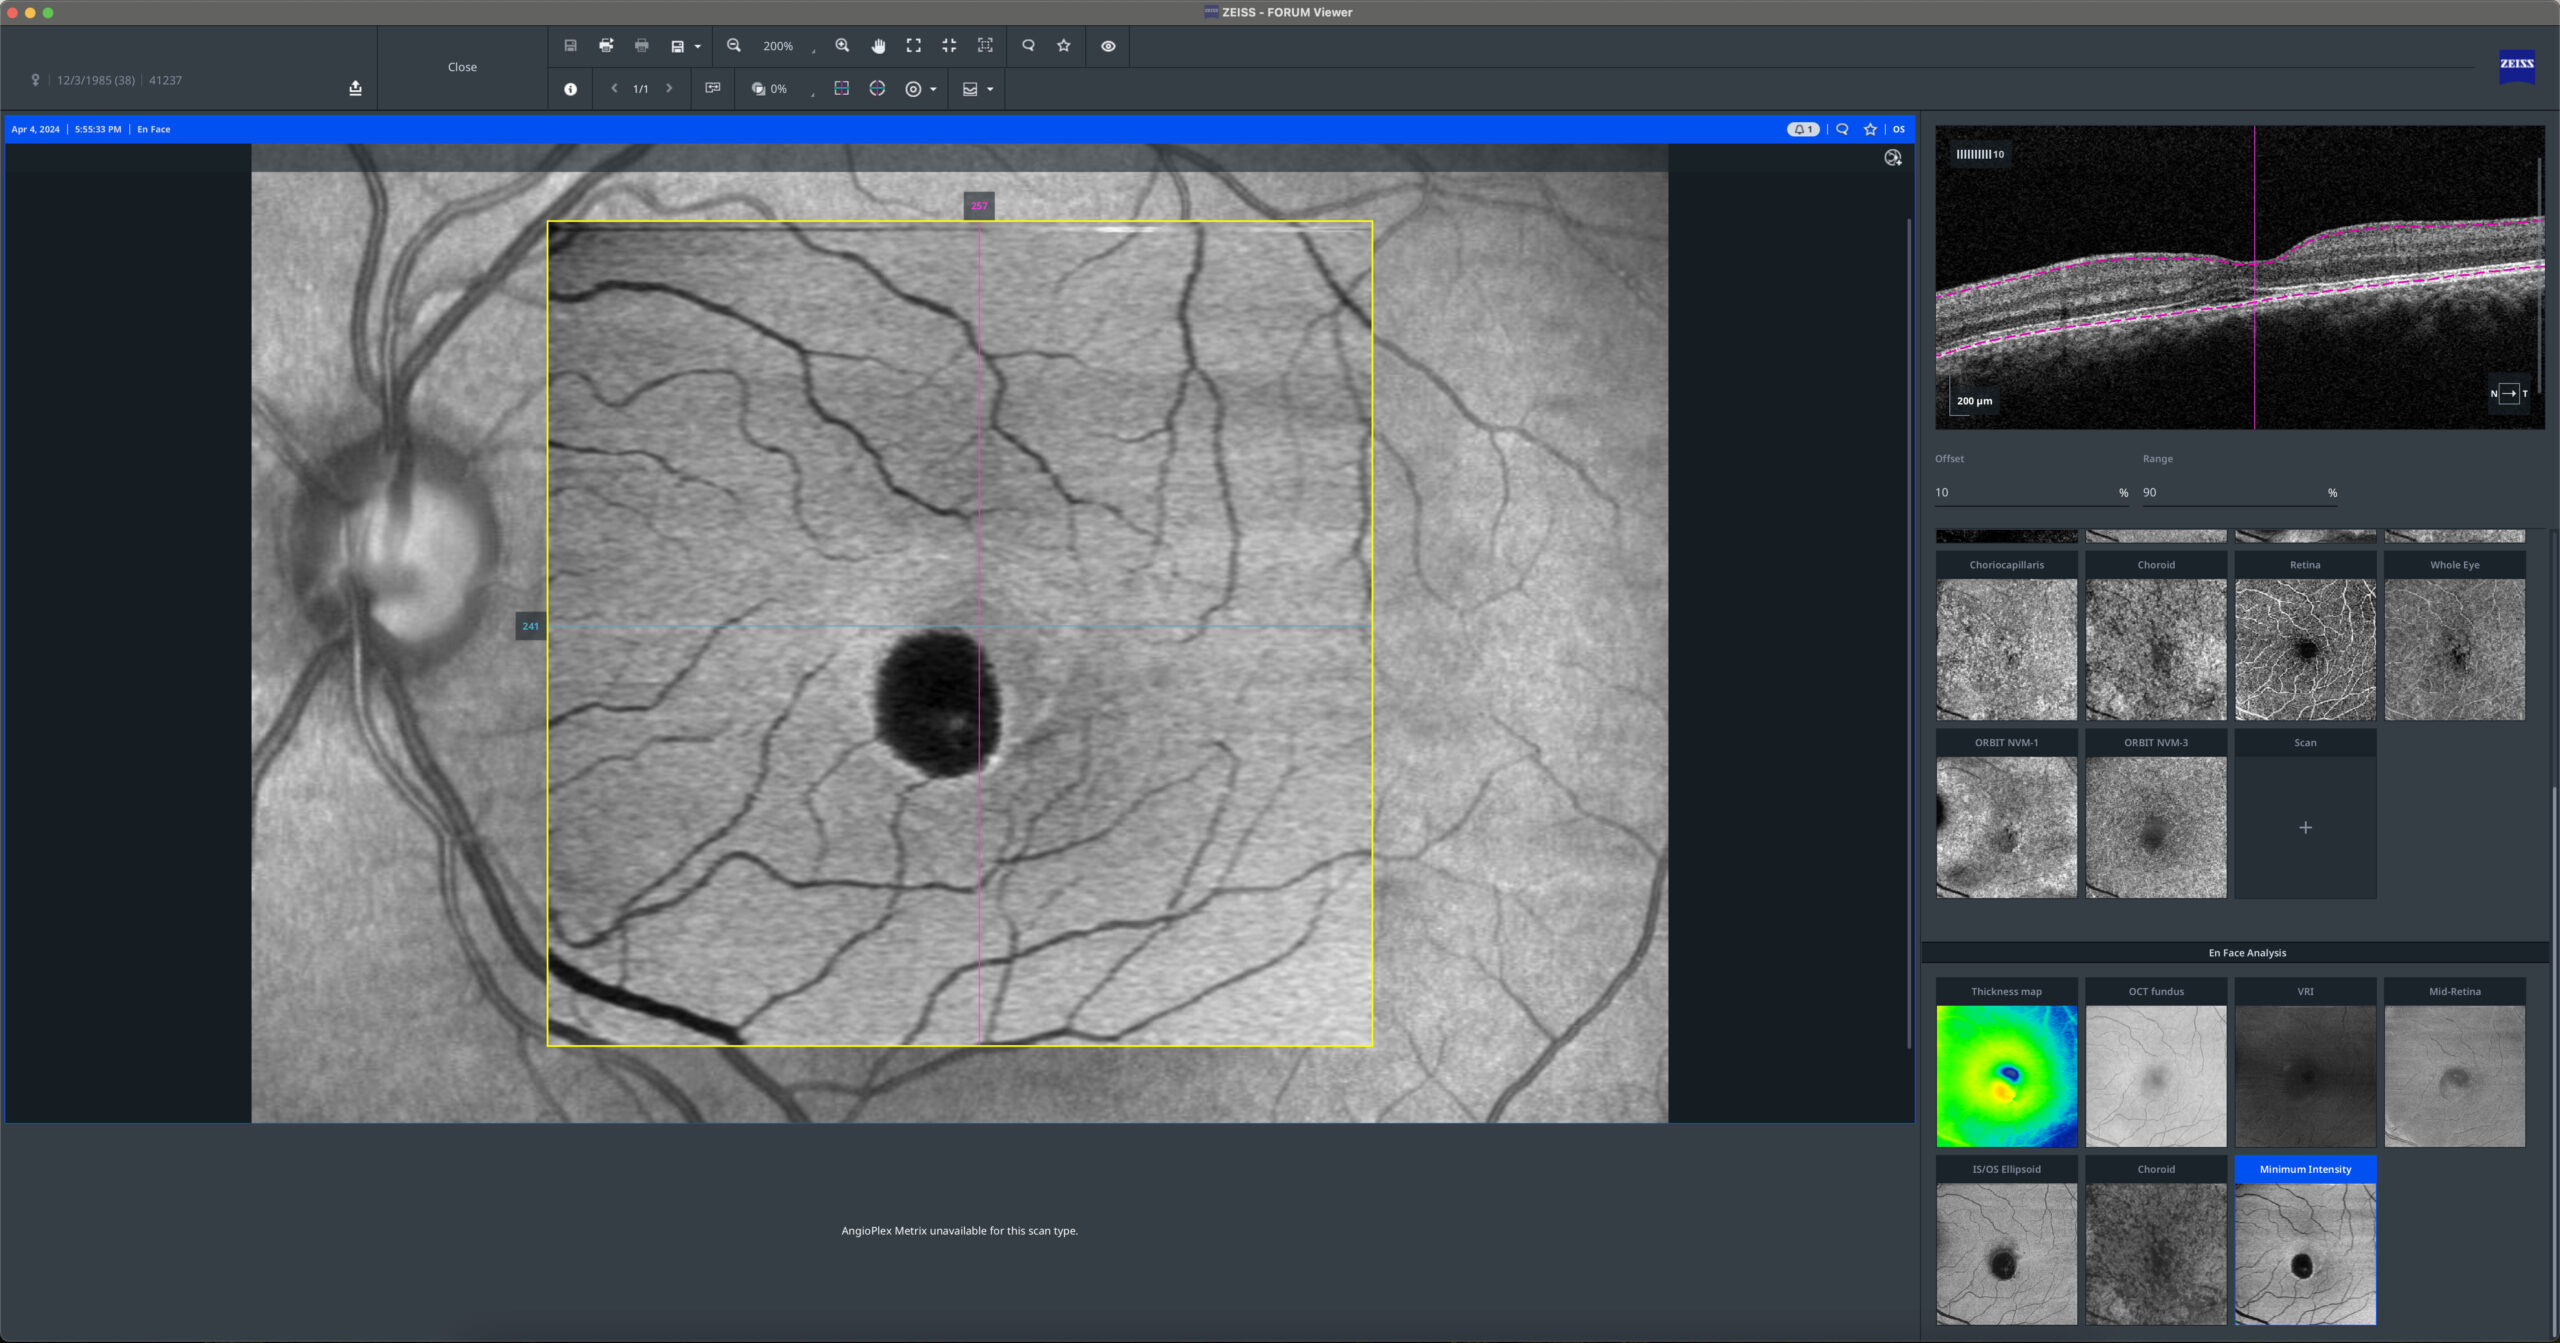Select the ORBIT NVM-3 thumbnail
The height and width of the screenshot is (1343, 2560).
[x=2156, y=813]
